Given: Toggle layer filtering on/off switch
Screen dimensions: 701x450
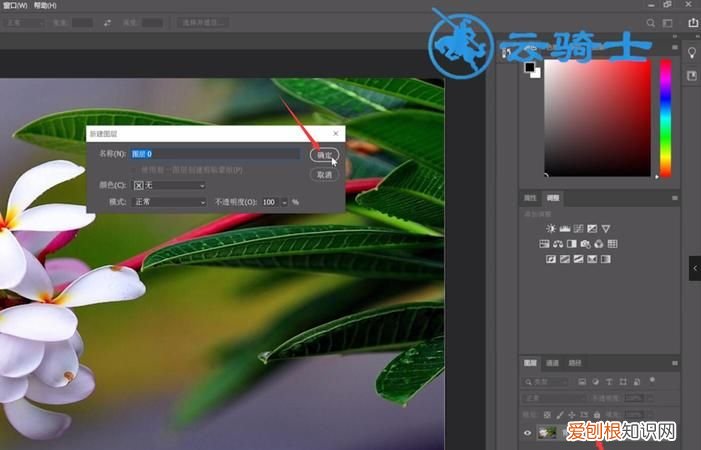Looking at the screenshot, I should click(652, 380).
